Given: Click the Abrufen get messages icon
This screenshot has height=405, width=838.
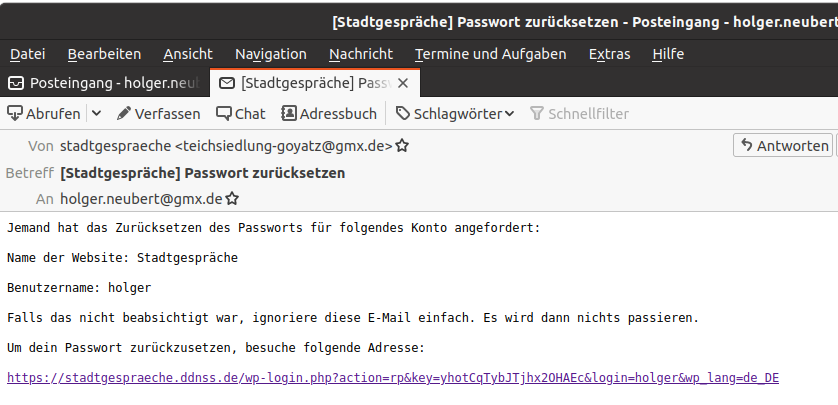Looking at the screenshot, I should click(x=16, y=114).
